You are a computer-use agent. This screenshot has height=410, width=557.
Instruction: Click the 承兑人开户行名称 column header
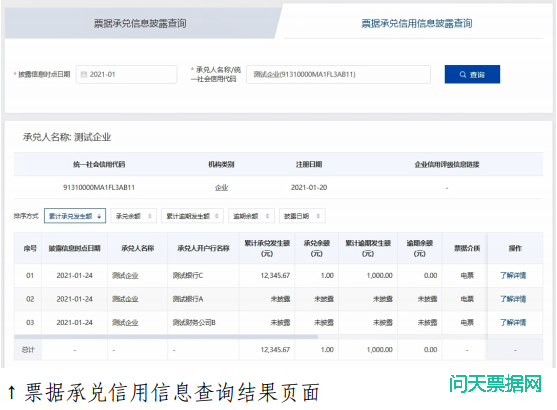203,248
